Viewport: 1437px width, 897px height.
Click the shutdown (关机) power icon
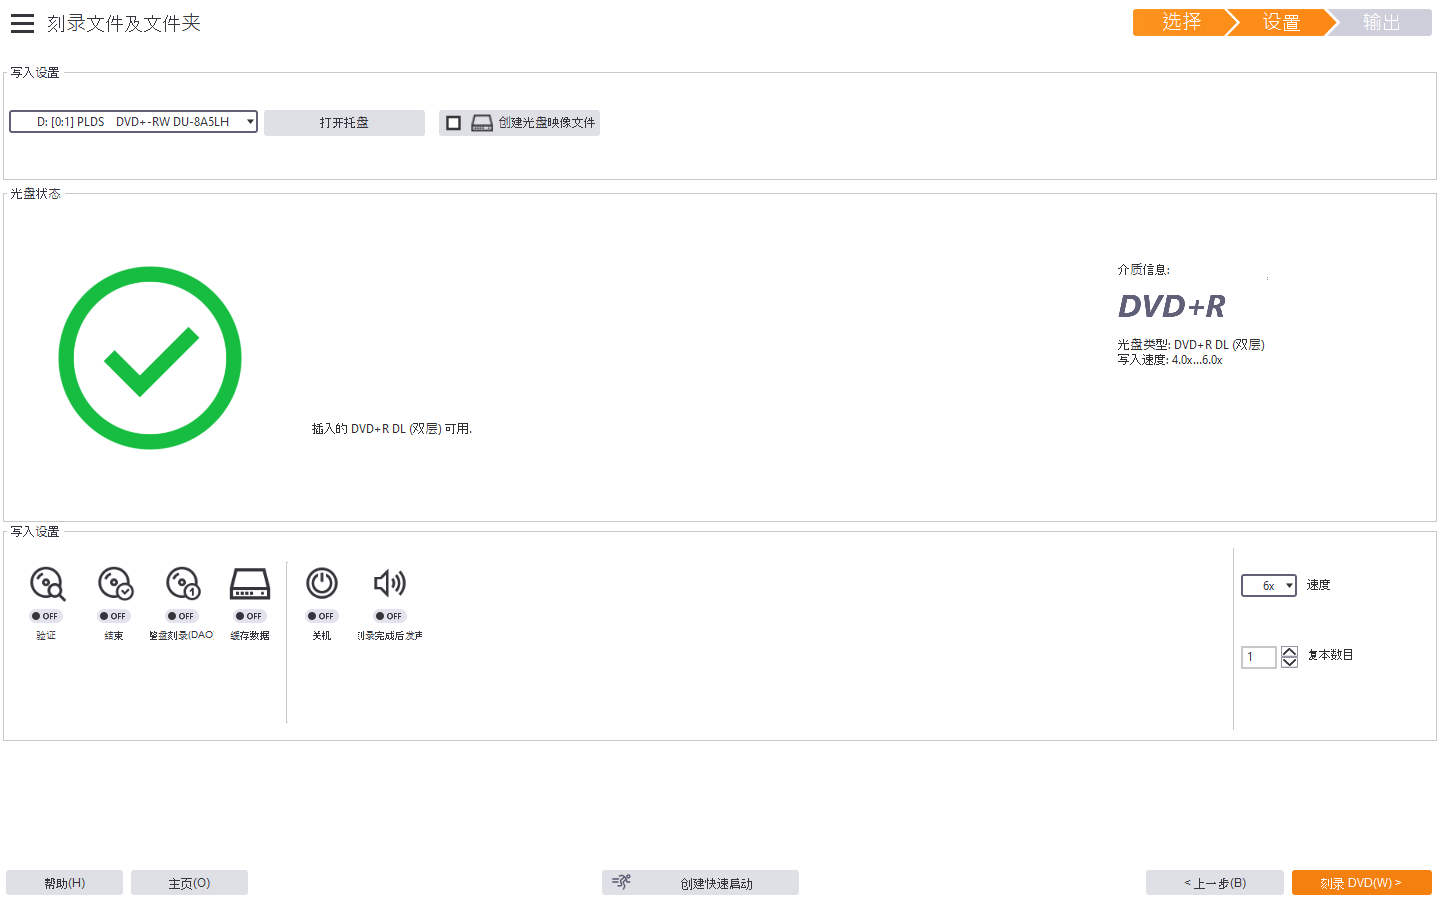click(322, 583)
